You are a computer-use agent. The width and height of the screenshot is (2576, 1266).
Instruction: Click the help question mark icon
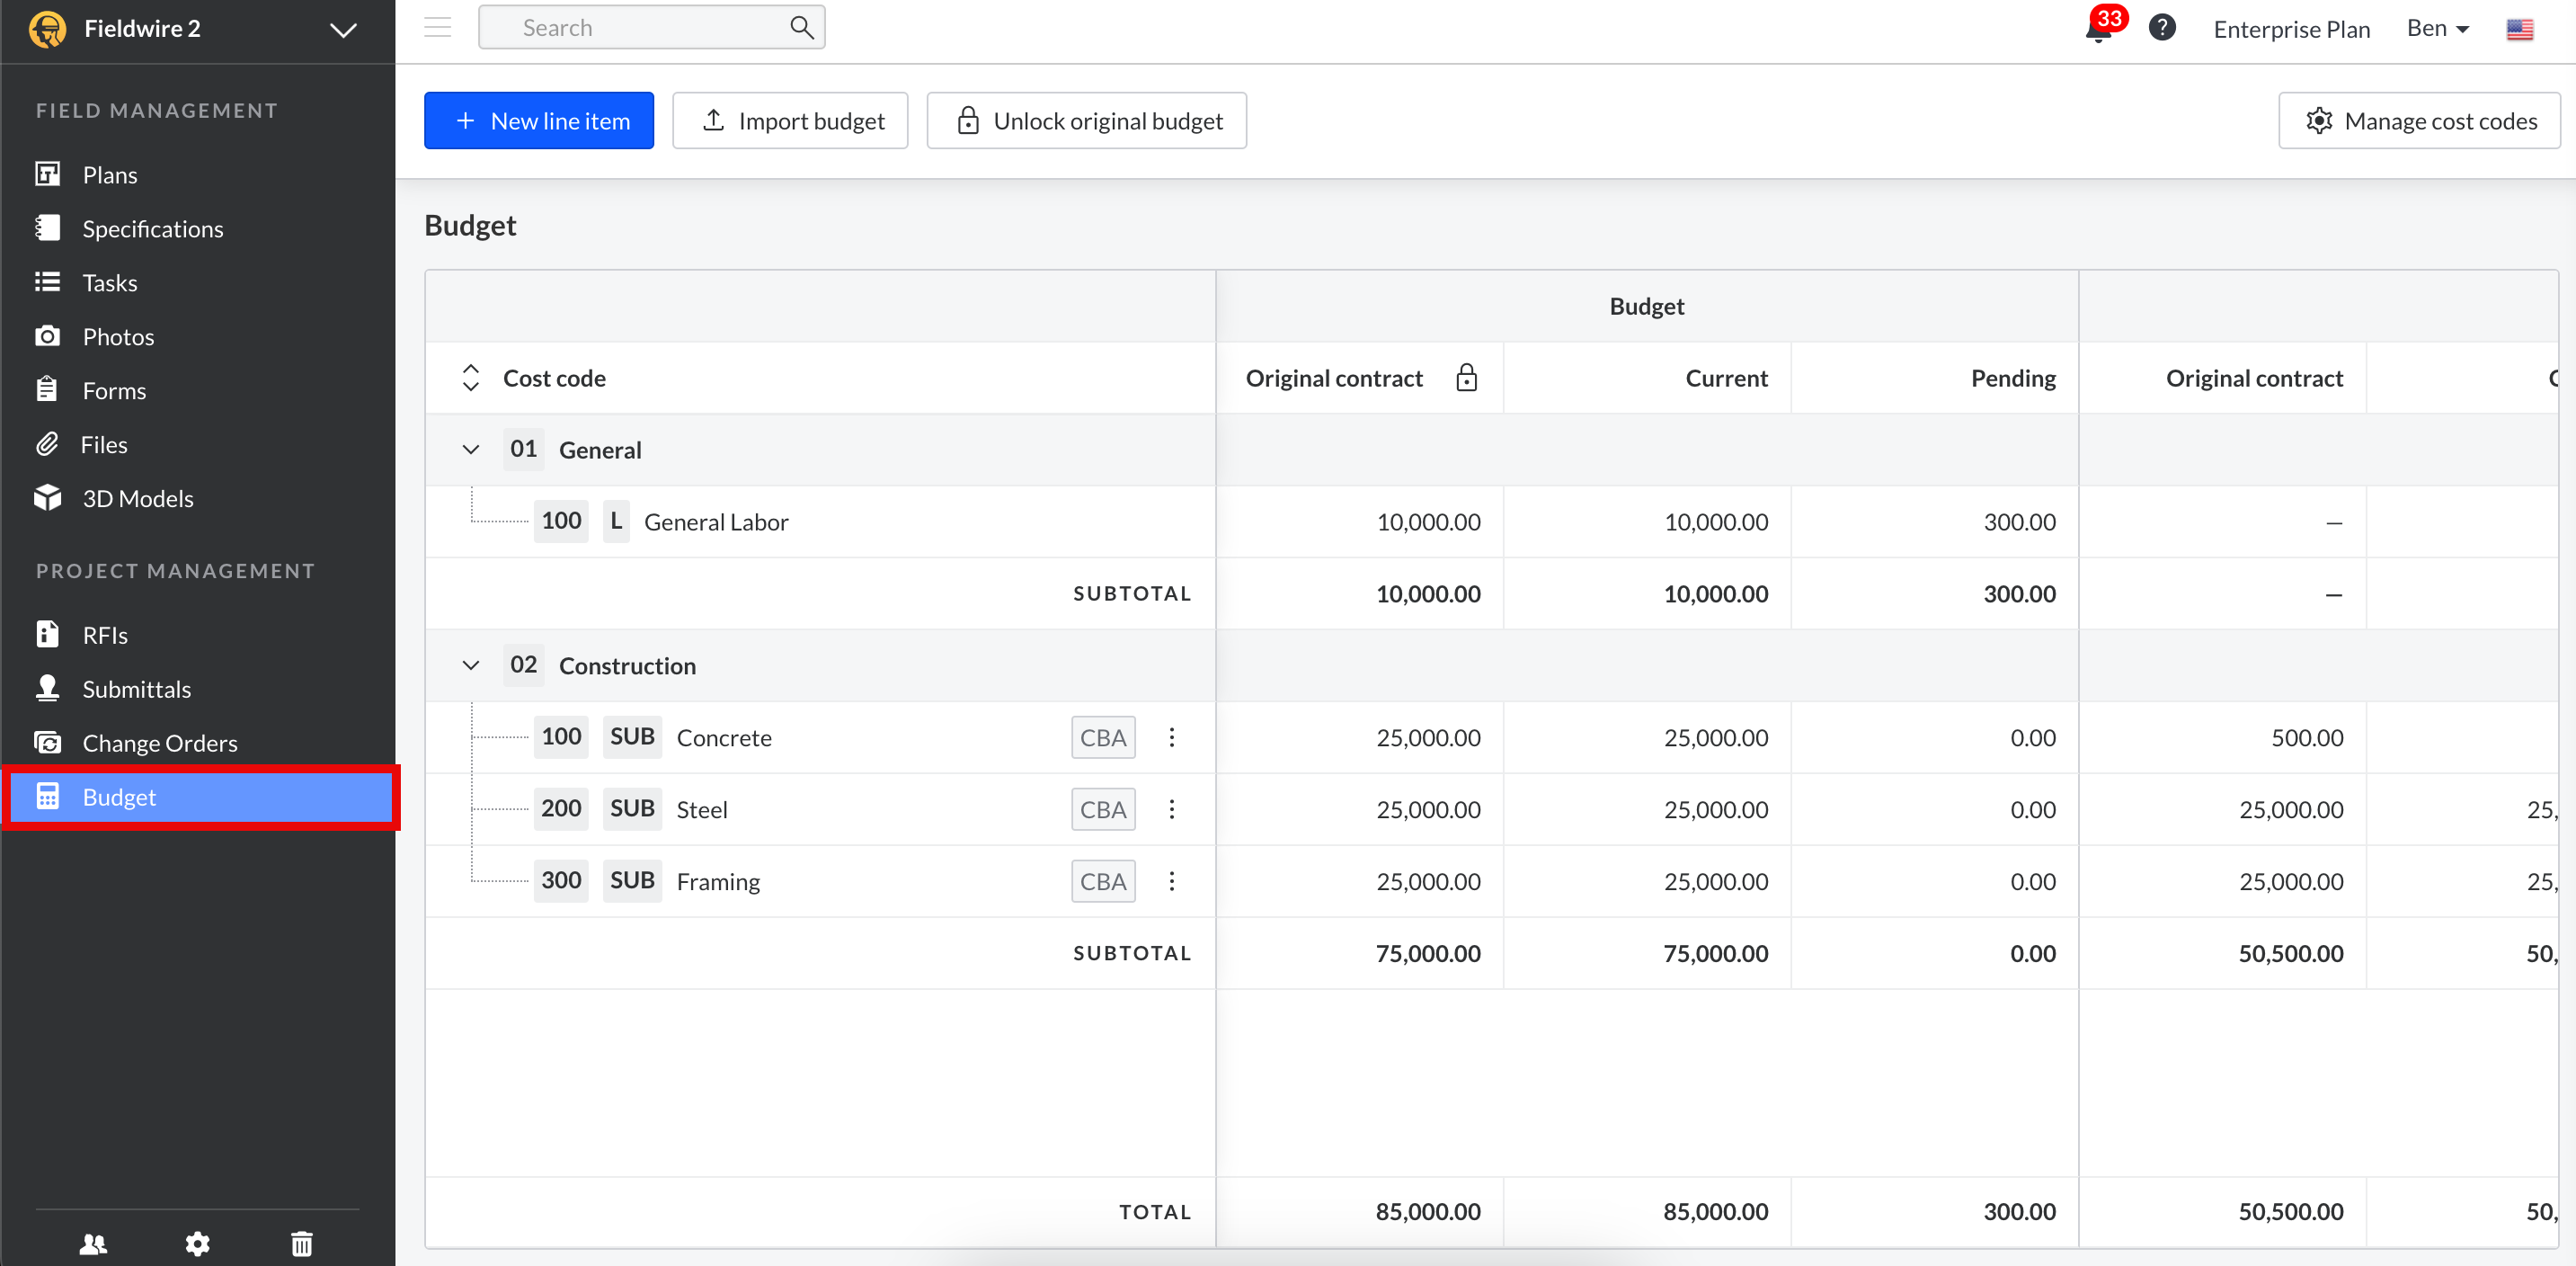coord(2162,28)
